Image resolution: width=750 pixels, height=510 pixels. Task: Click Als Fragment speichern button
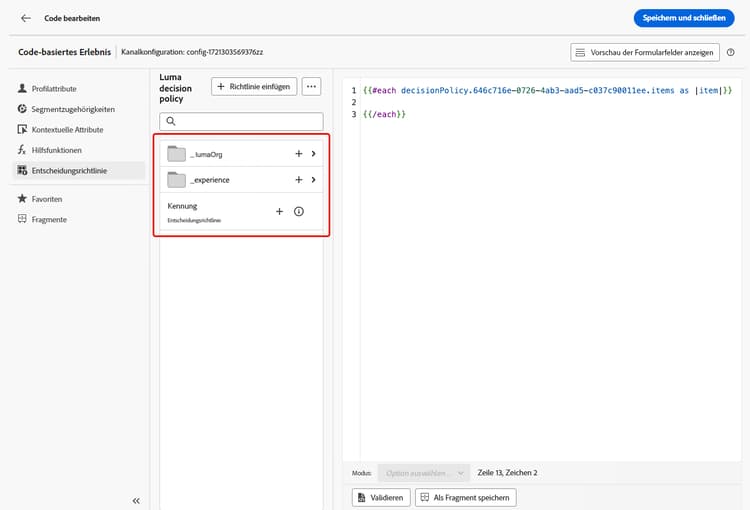point(465,498)
